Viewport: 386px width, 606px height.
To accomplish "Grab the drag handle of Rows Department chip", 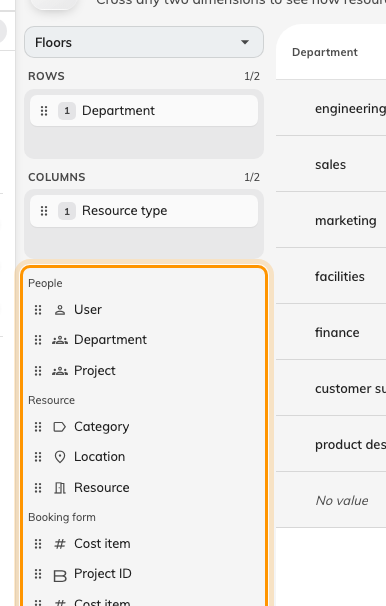I will point(44,111).
